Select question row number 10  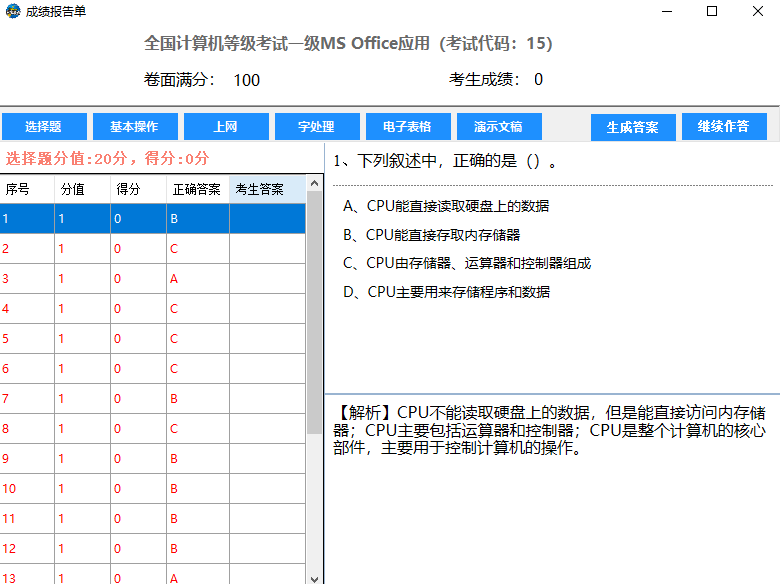[150, 489]
